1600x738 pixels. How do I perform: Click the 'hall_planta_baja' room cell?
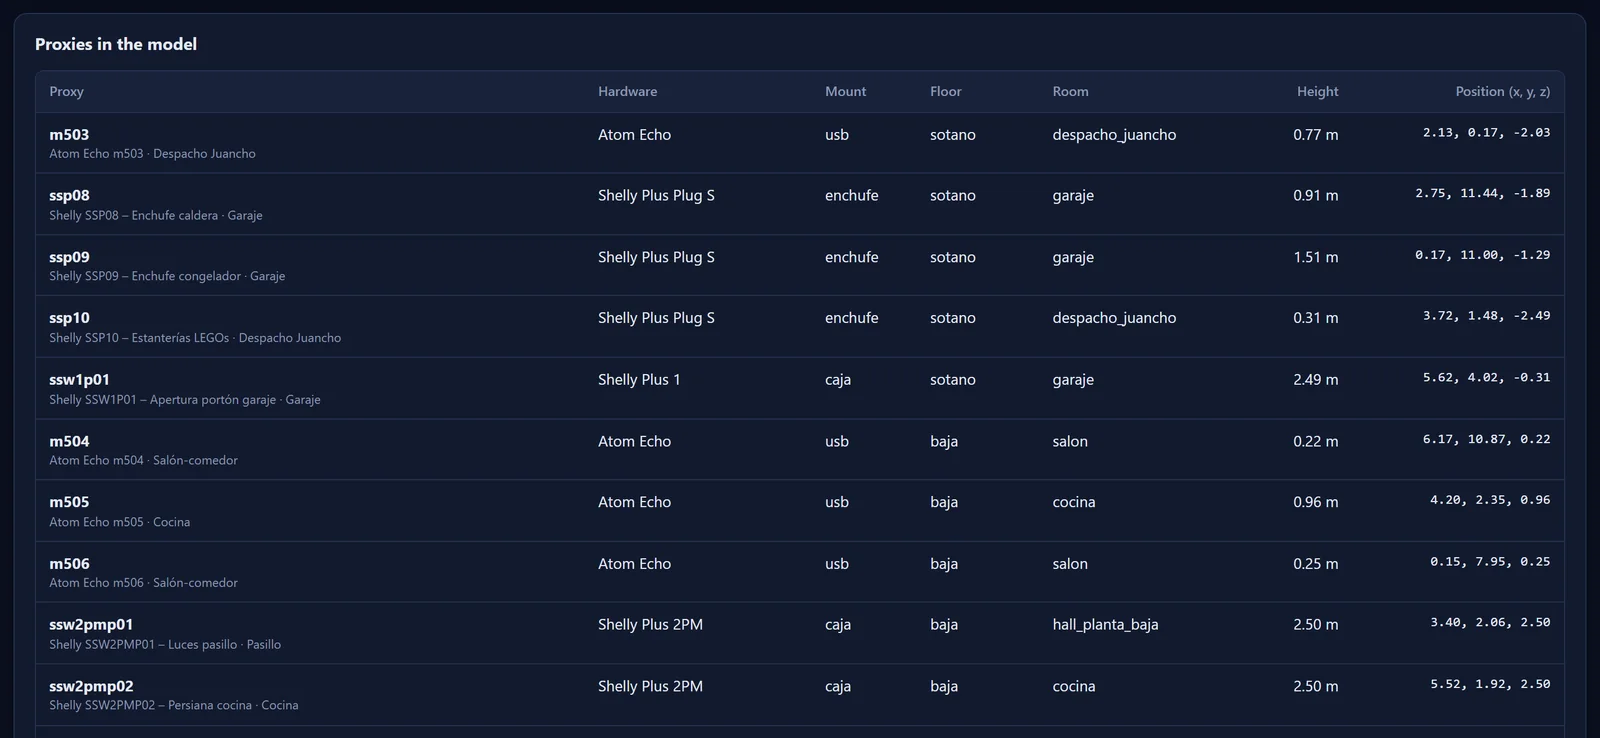(1105, 624)
